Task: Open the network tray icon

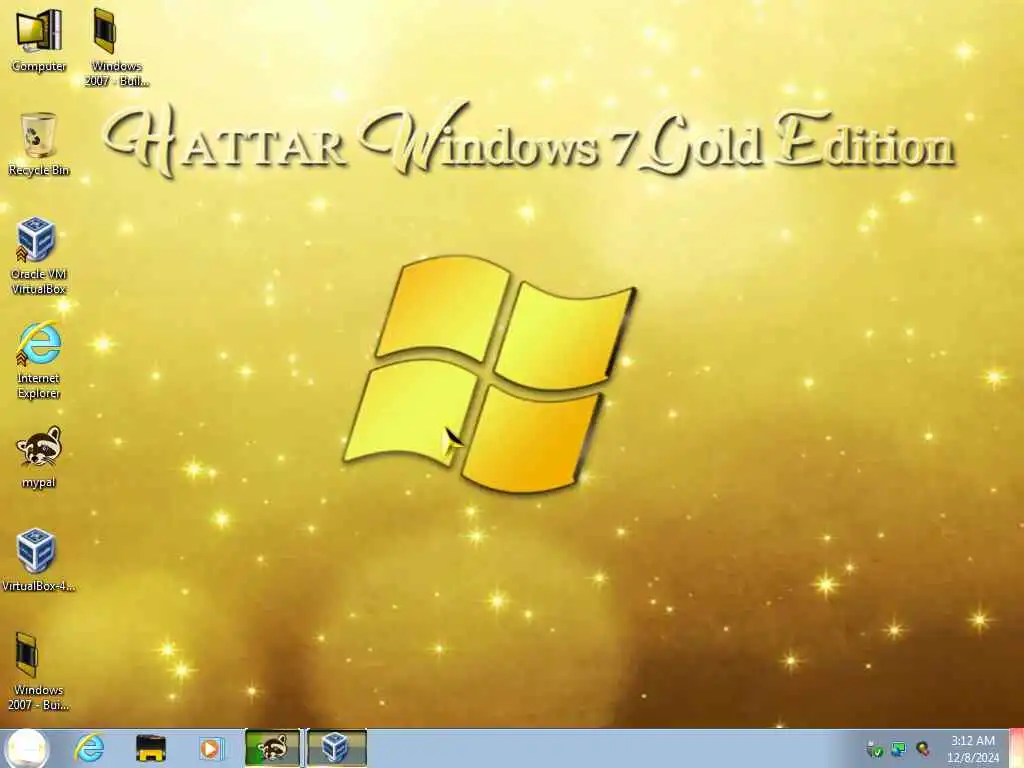Action: (899, 749)
